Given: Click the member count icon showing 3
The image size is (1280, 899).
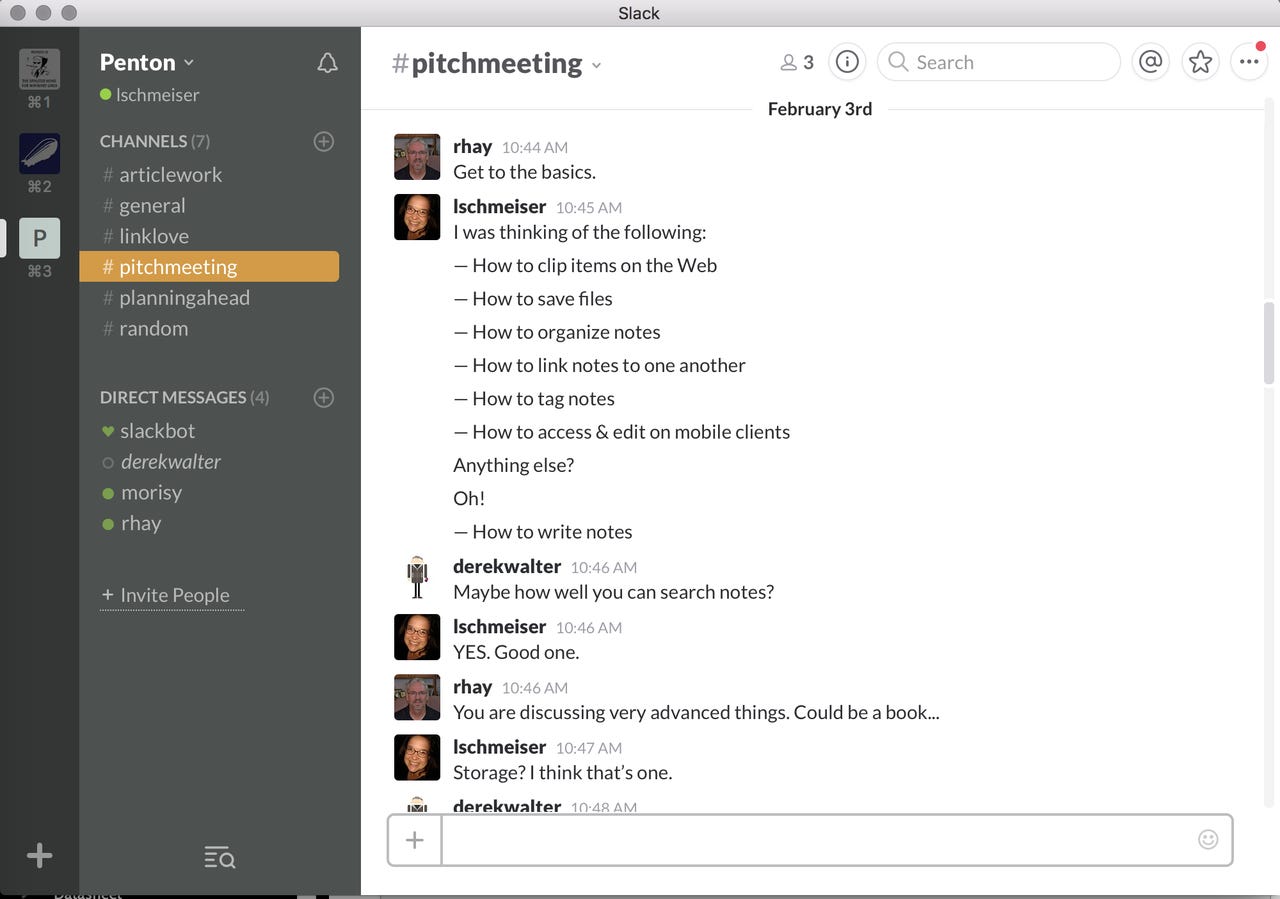Looking at the screenshot, I should (797, 61).
